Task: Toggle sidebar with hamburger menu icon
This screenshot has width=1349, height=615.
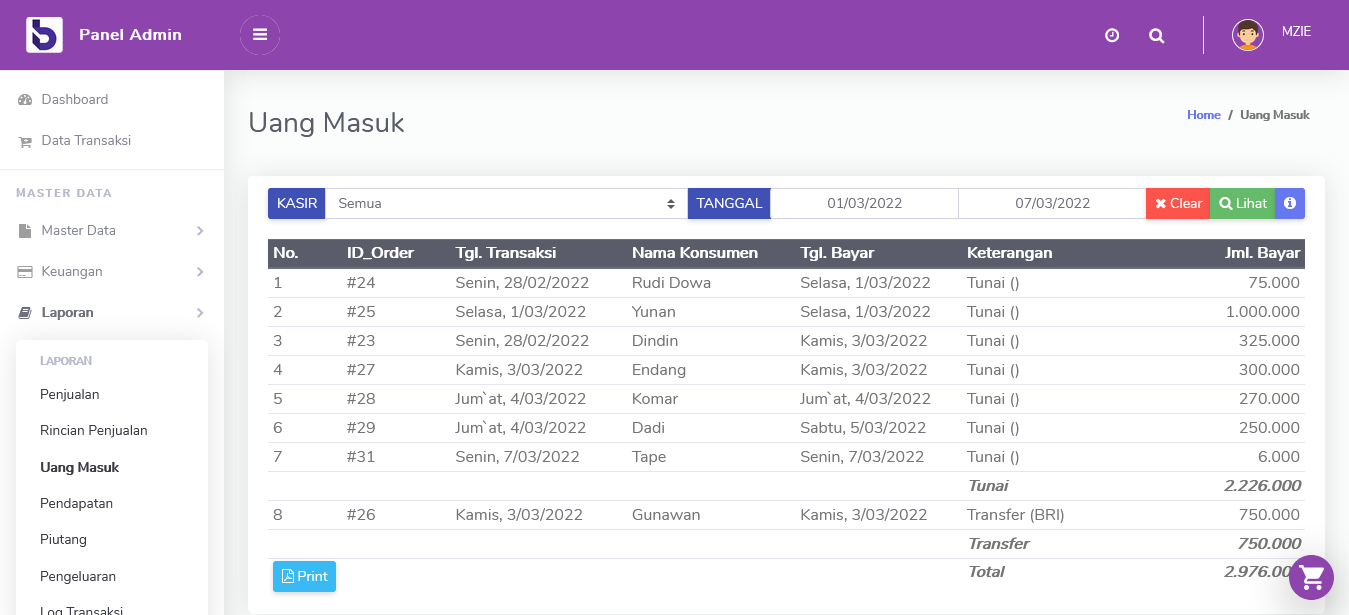Action: pos(260,35)
